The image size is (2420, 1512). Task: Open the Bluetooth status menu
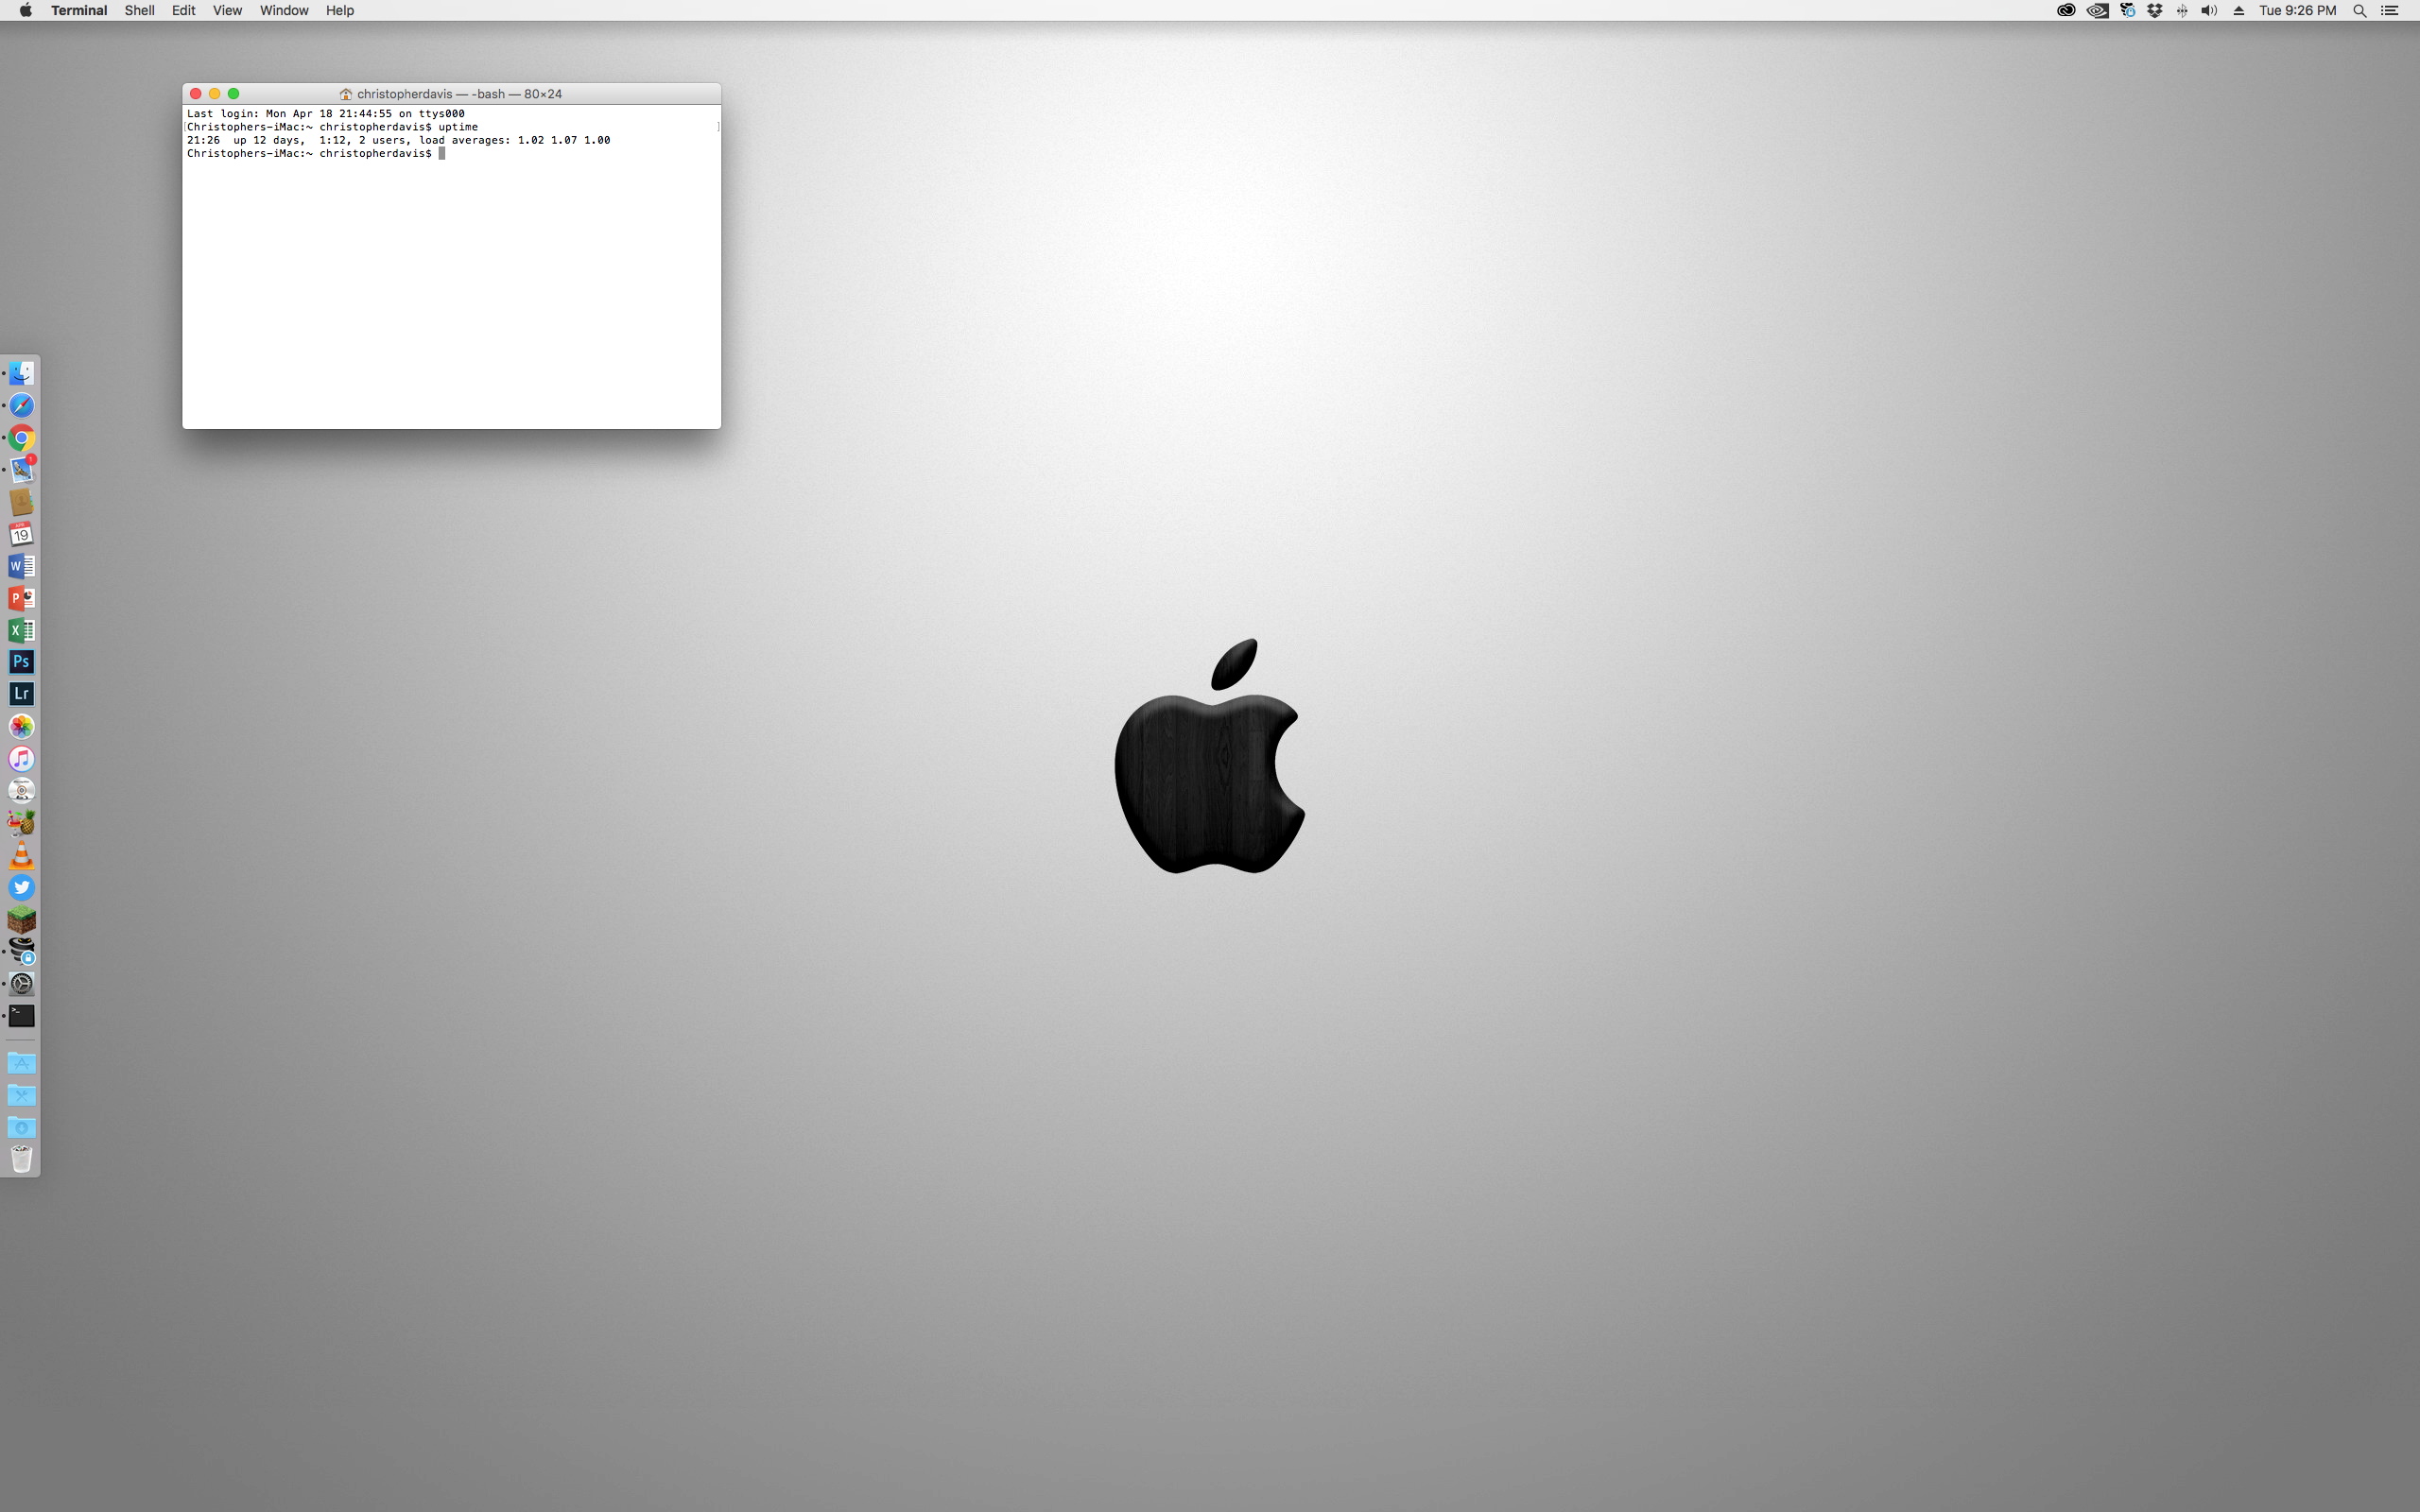pyautogui.click(x=2182, y=10)
